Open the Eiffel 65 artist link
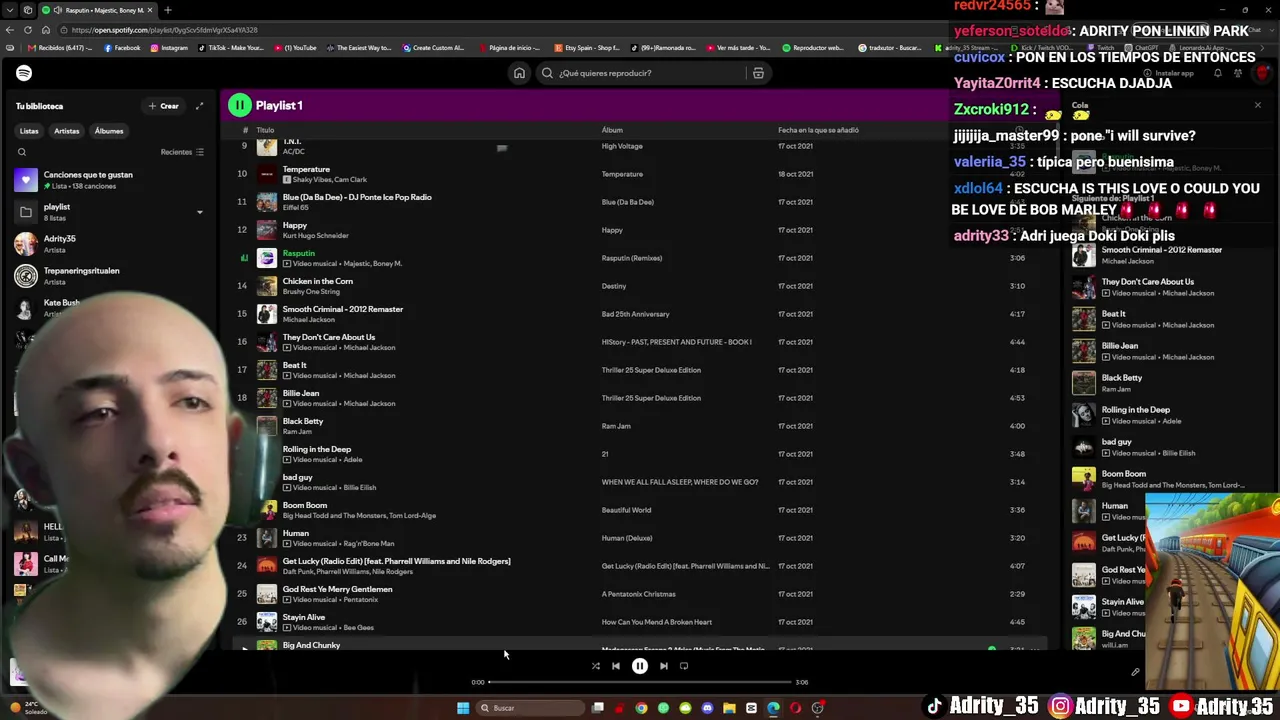Viewport: 1280px width, 720px height. 296,208
